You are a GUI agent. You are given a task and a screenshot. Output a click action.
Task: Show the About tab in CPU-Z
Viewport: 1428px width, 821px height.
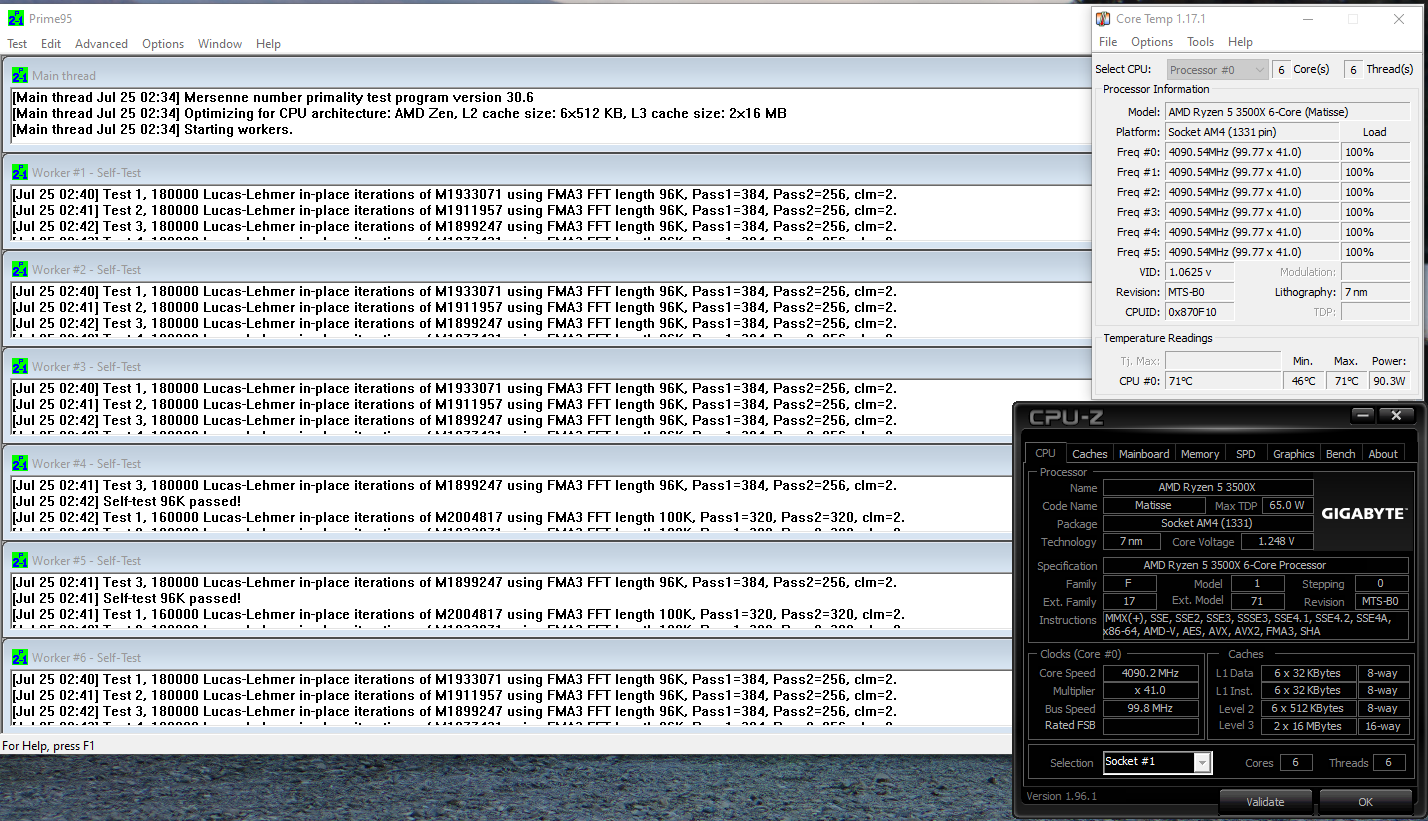(x=1383, y=454)
